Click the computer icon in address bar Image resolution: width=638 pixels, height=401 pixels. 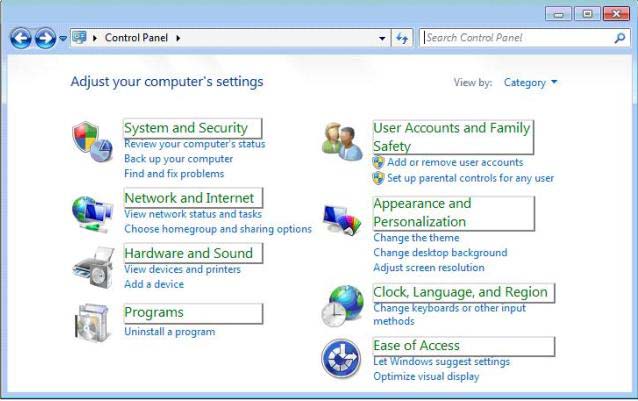point(79,37)
